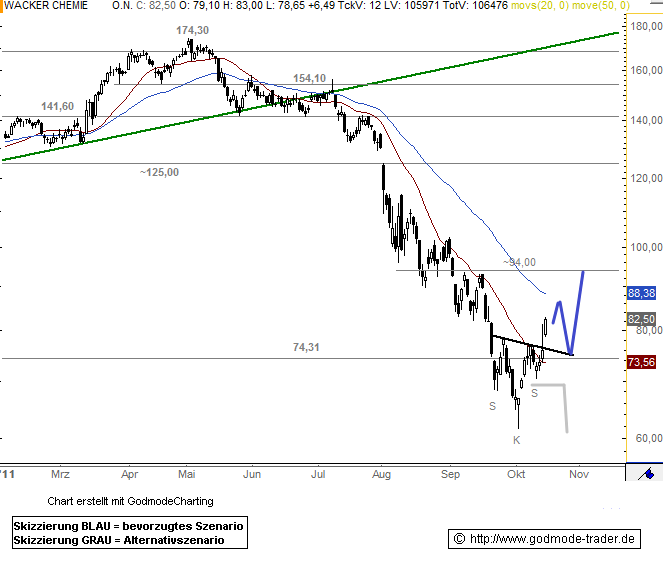663x566 pixels.
Task: Click the 'K' head marker below the low
Action: (x=517, y=439)
